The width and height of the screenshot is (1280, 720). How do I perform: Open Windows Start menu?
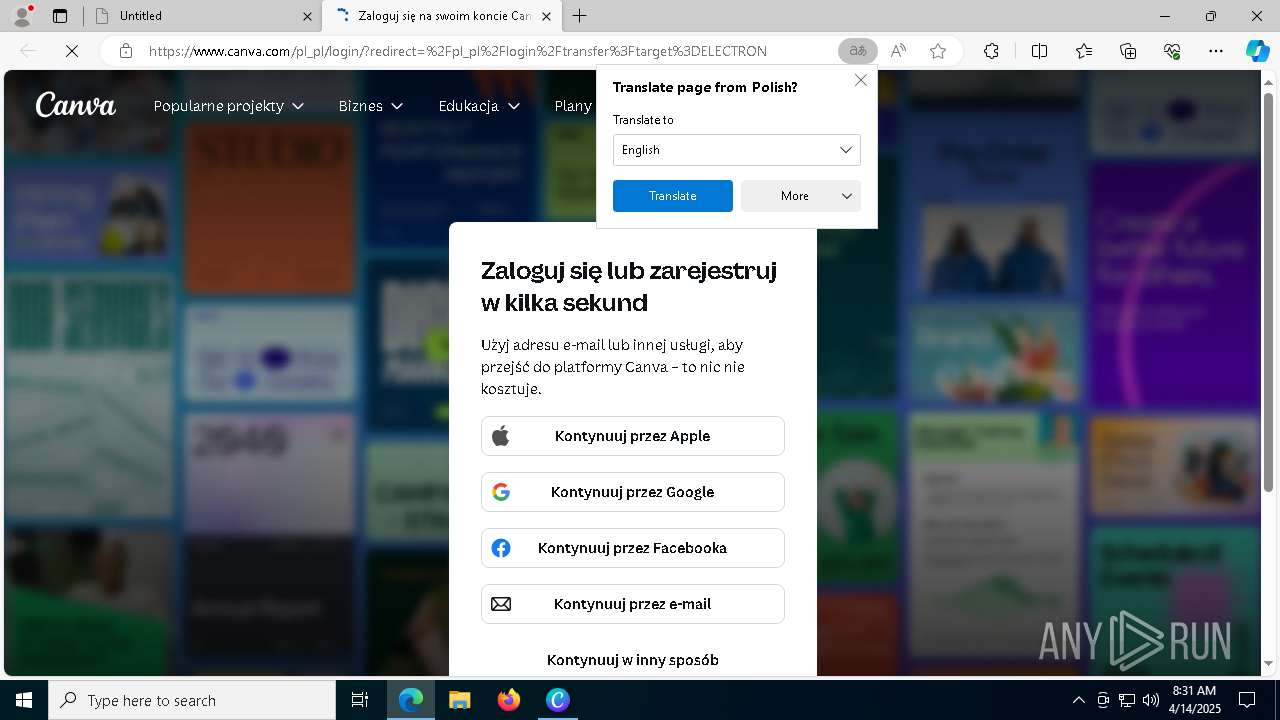[x=24, y=700]
